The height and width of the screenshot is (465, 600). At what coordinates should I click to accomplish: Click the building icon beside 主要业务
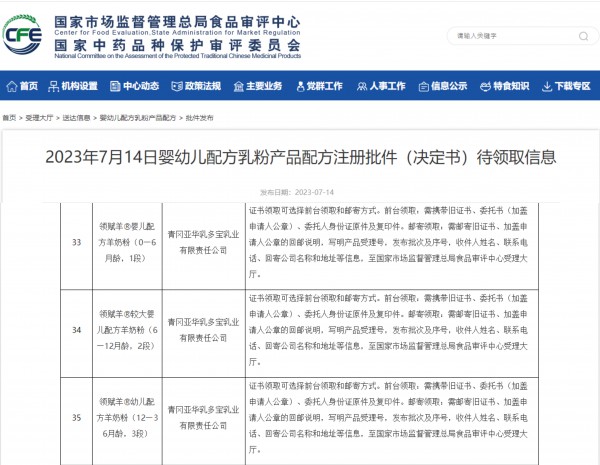tap(238, 86)
